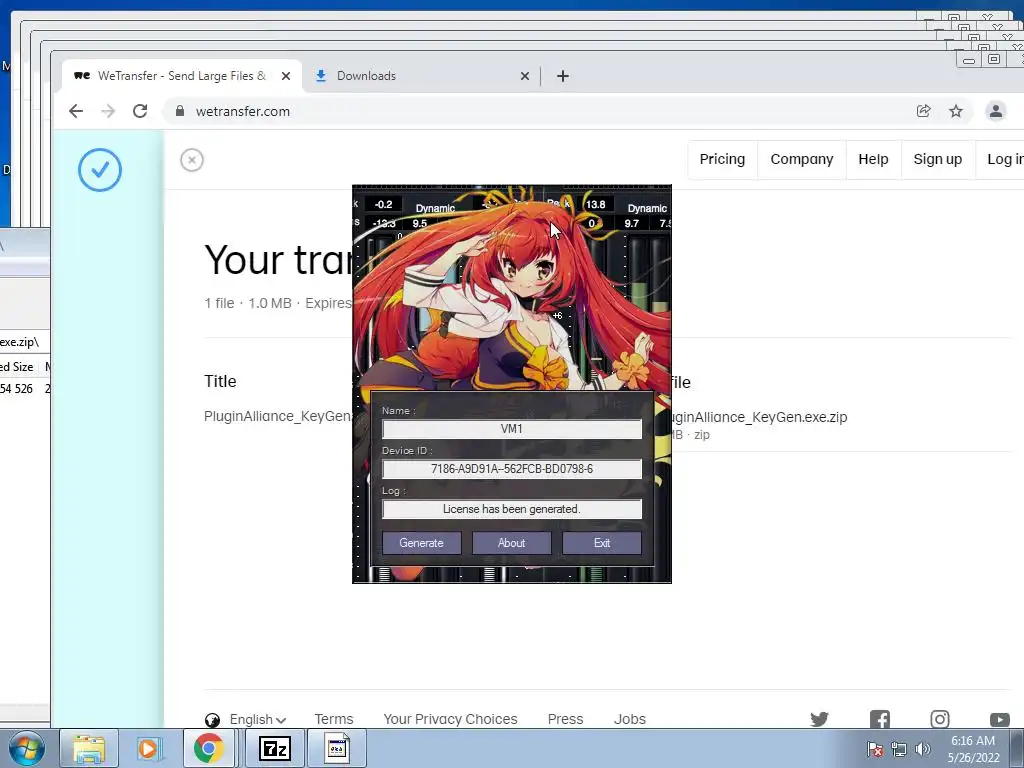Image resolution: width=1024 pixels, height=768 pixels.
Task: Select the Device ID input field
Action: point(511,469)
